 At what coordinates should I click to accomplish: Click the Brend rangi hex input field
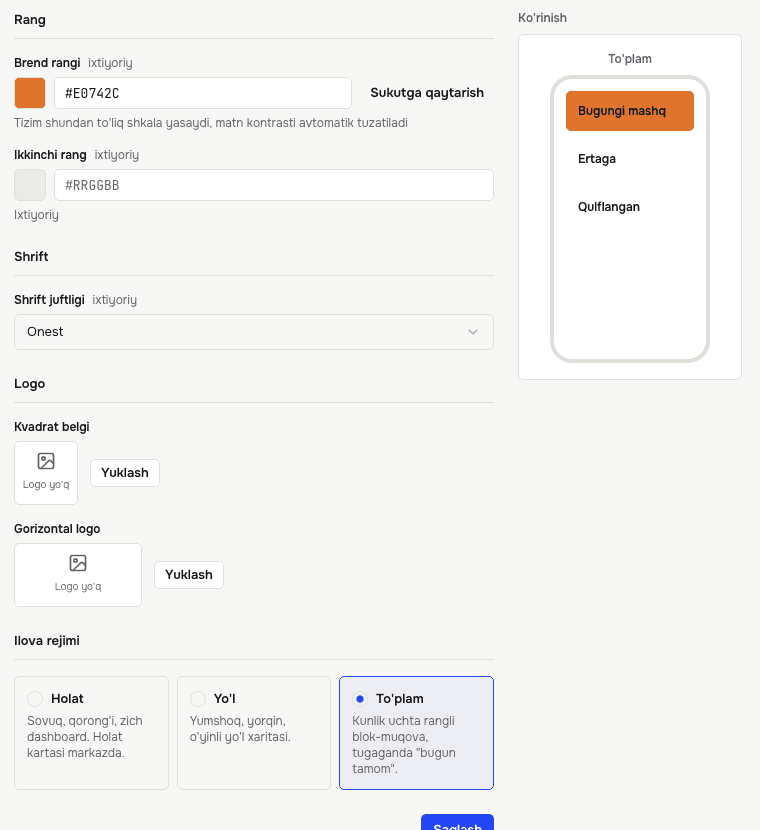click(x=203, y=93)
